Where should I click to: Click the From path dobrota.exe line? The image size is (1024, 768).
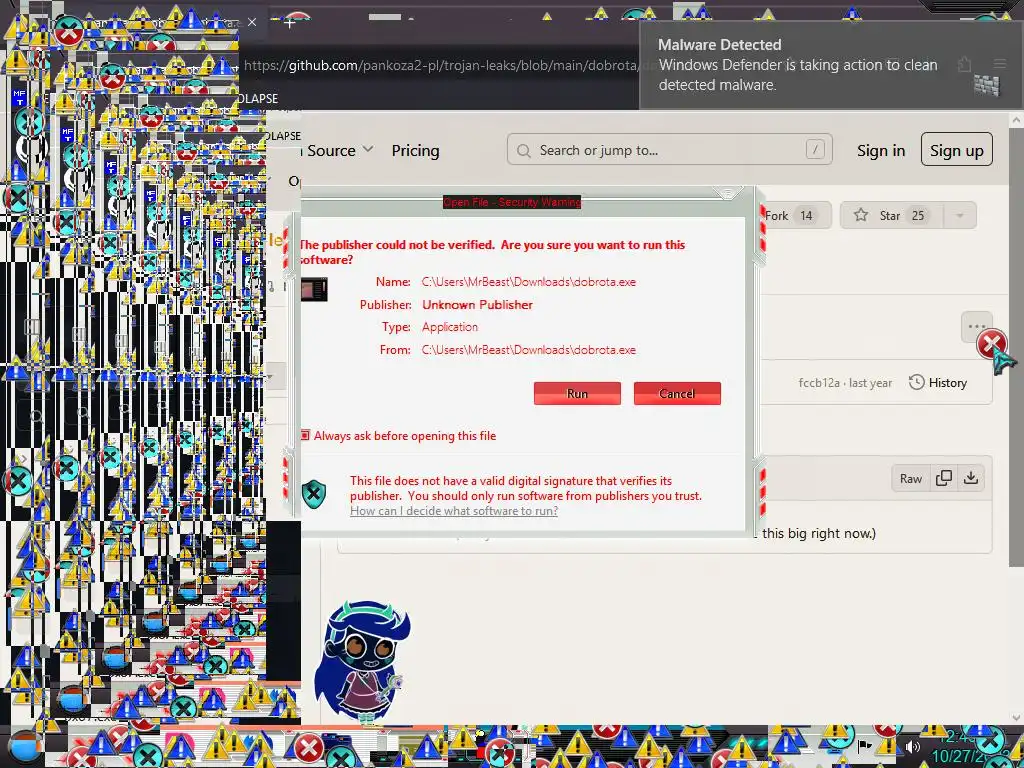528,350
